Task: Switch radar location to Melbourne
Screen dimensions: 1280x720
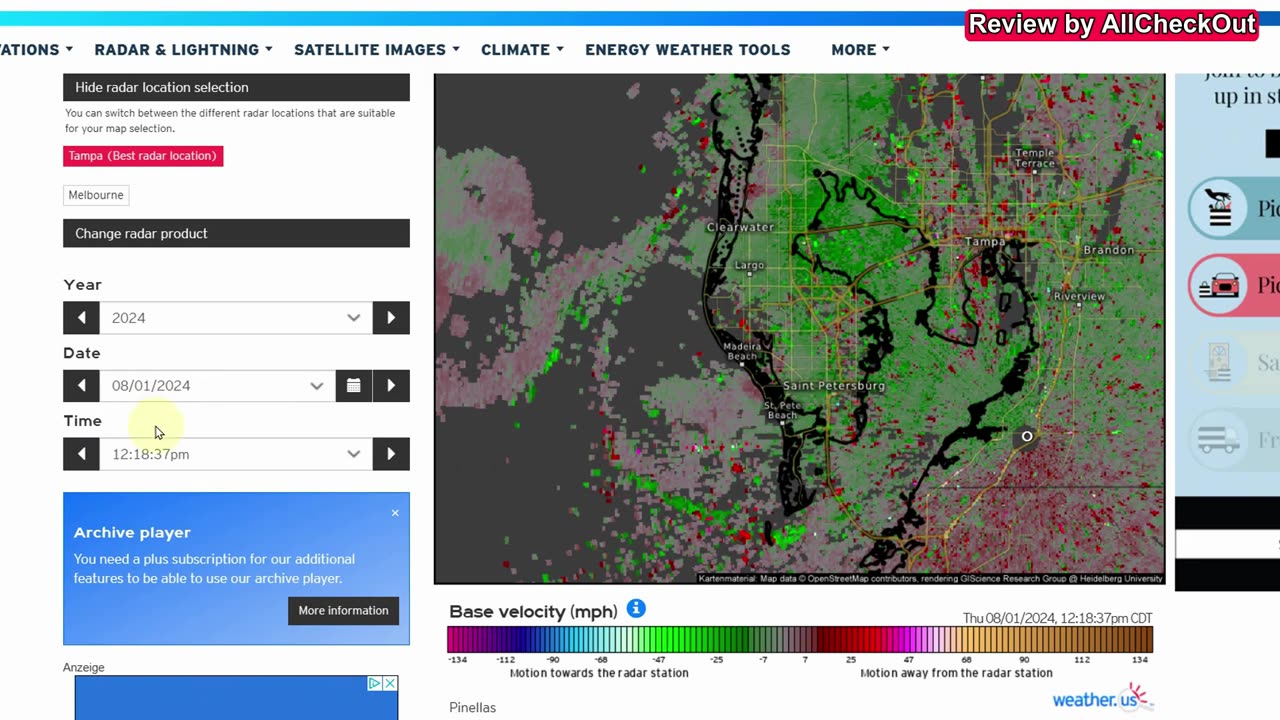Action: point(96,195)
